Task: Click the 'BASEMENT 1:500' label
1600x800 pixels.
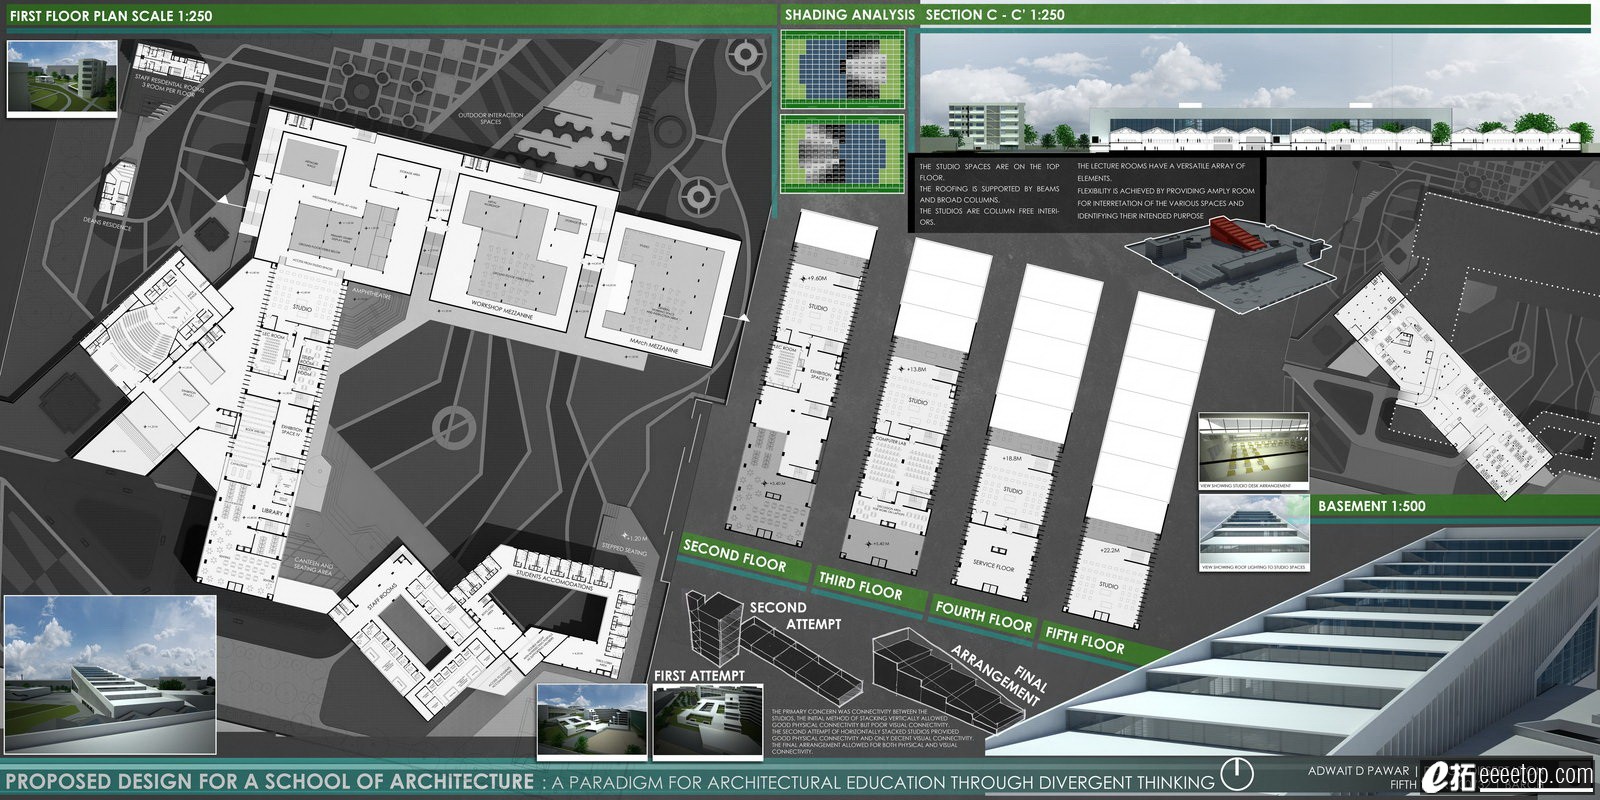Action: (1371, 506)
